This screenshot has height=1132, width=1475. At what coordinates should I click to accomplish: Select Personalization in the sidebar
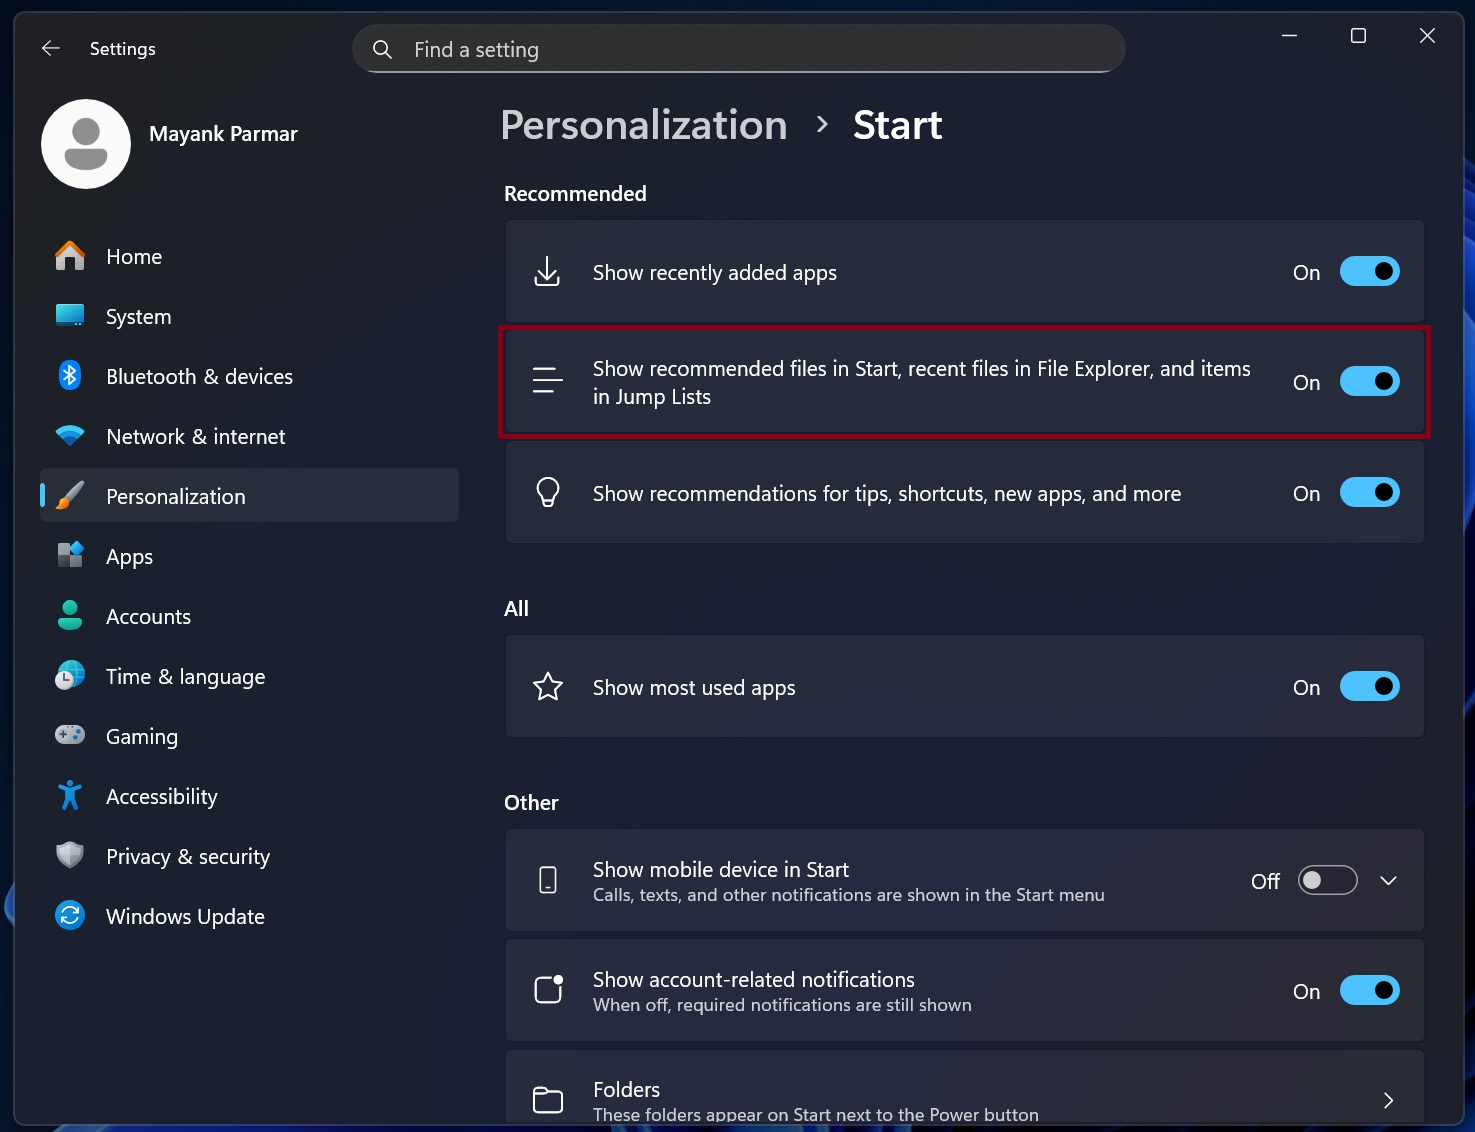click(x=175, y=496)
